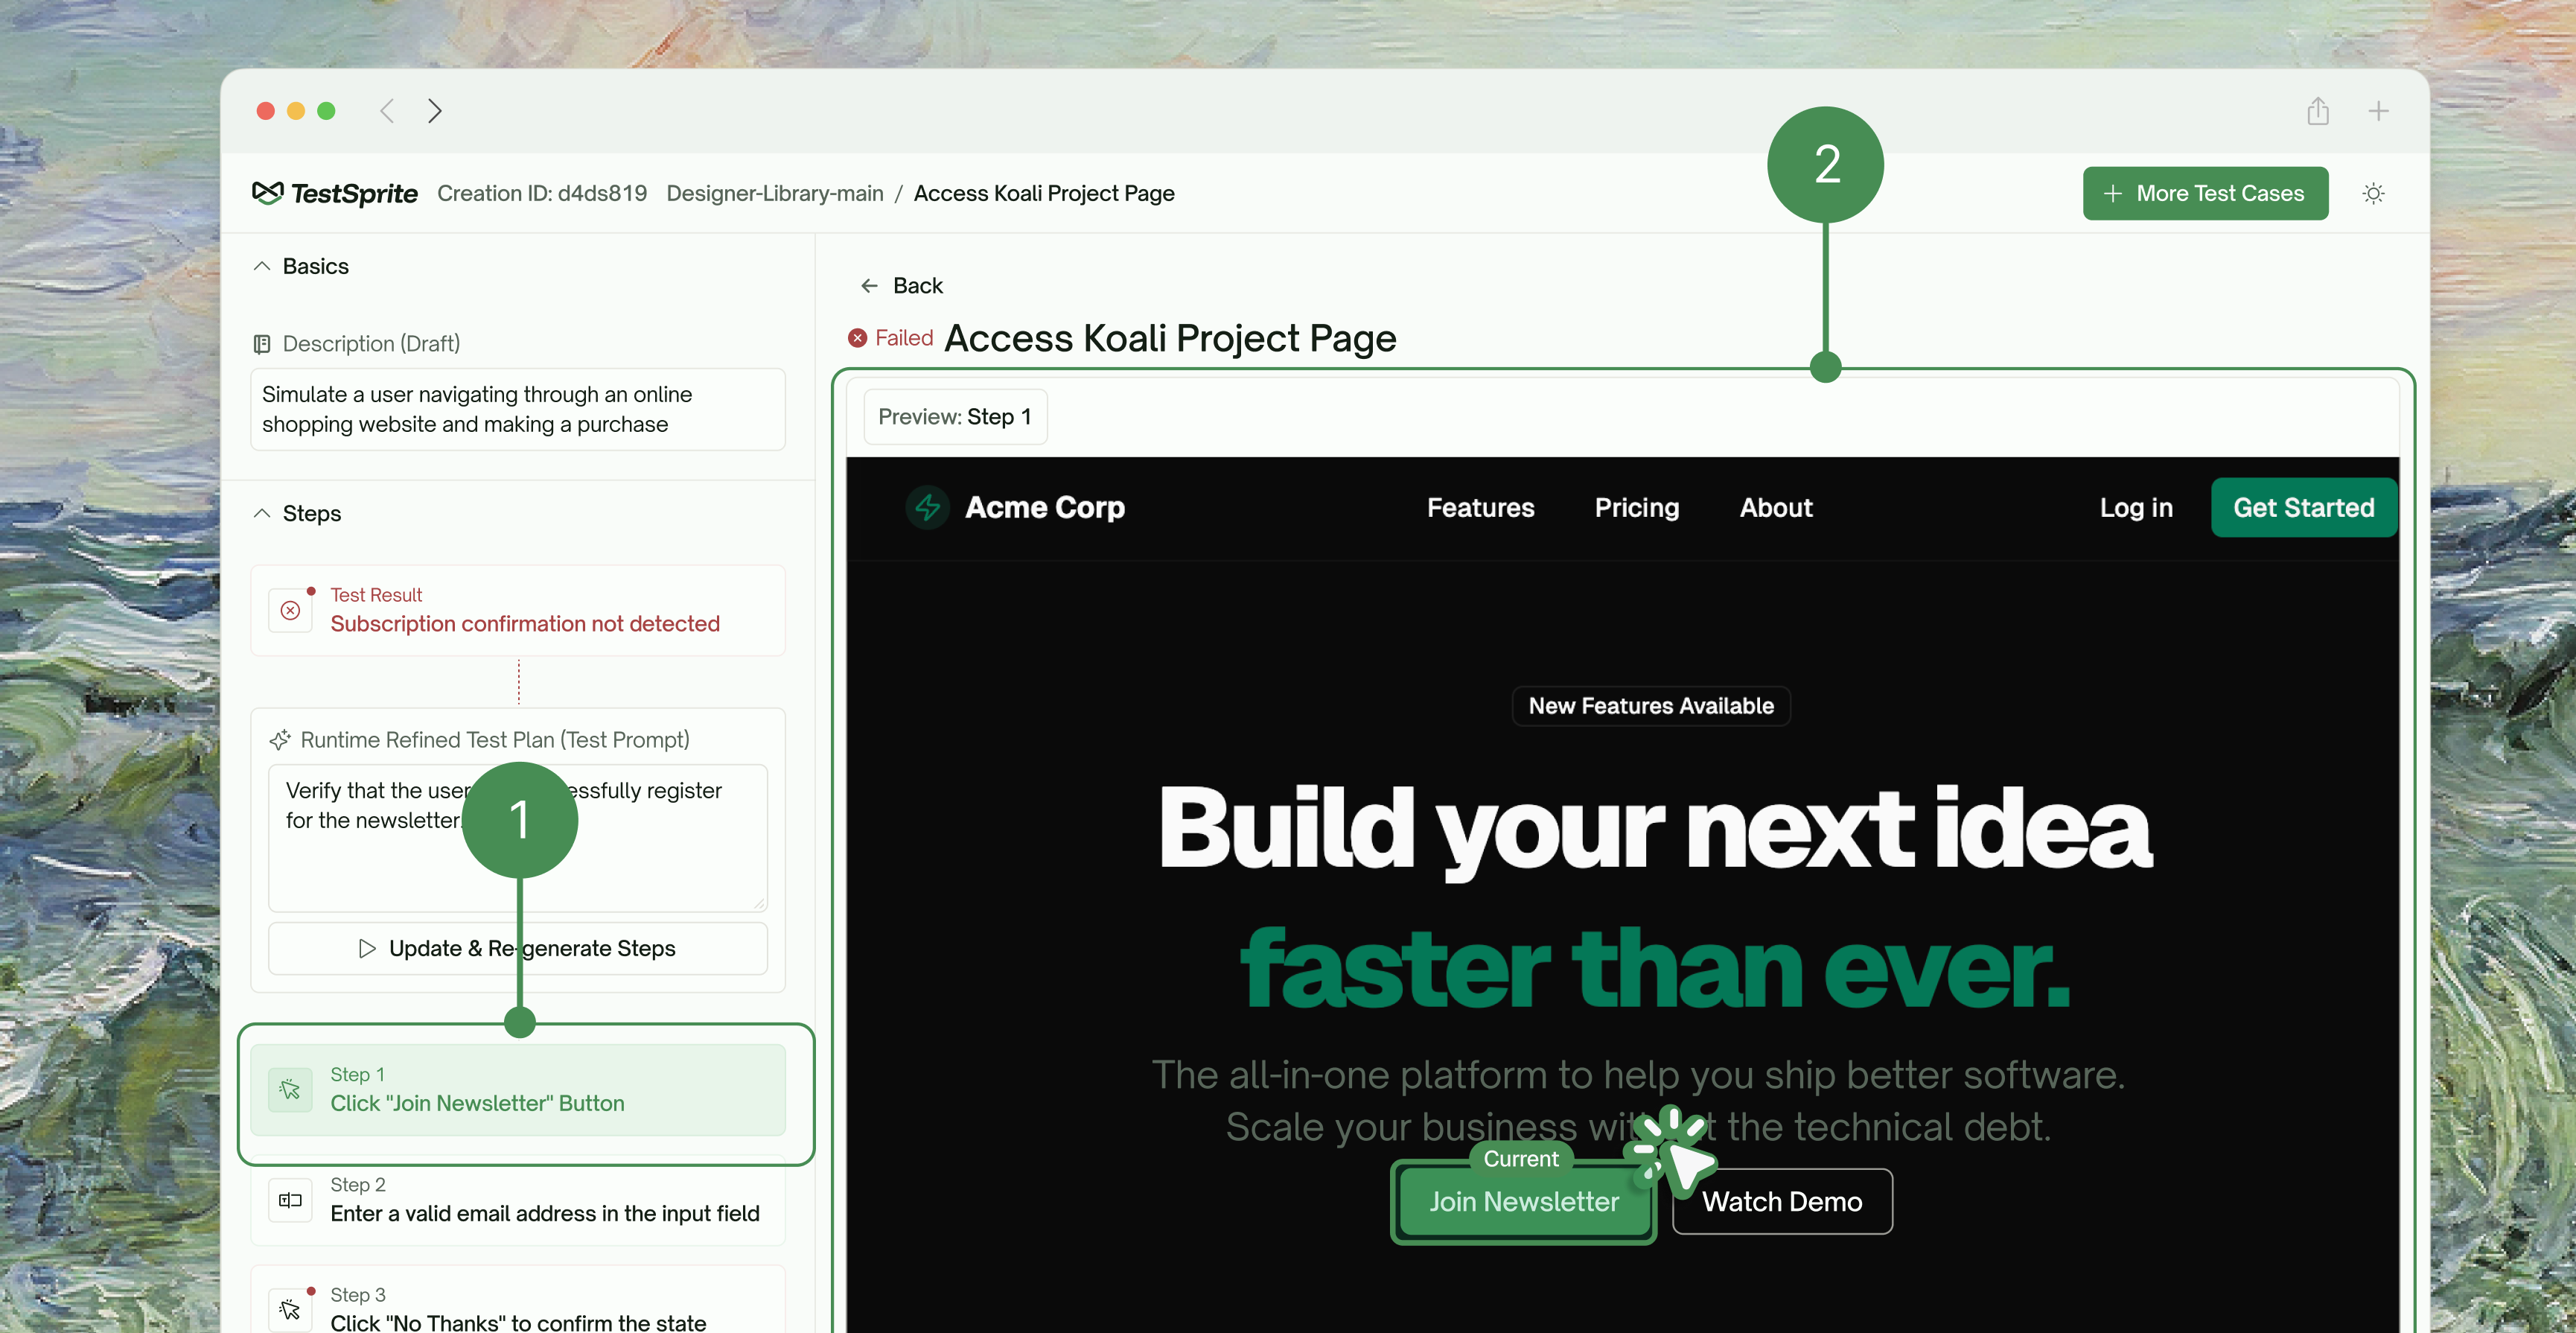Click the Description (Draft) document icon
The width and height of the screenshot is (2576, 1333).
[262, 344]
